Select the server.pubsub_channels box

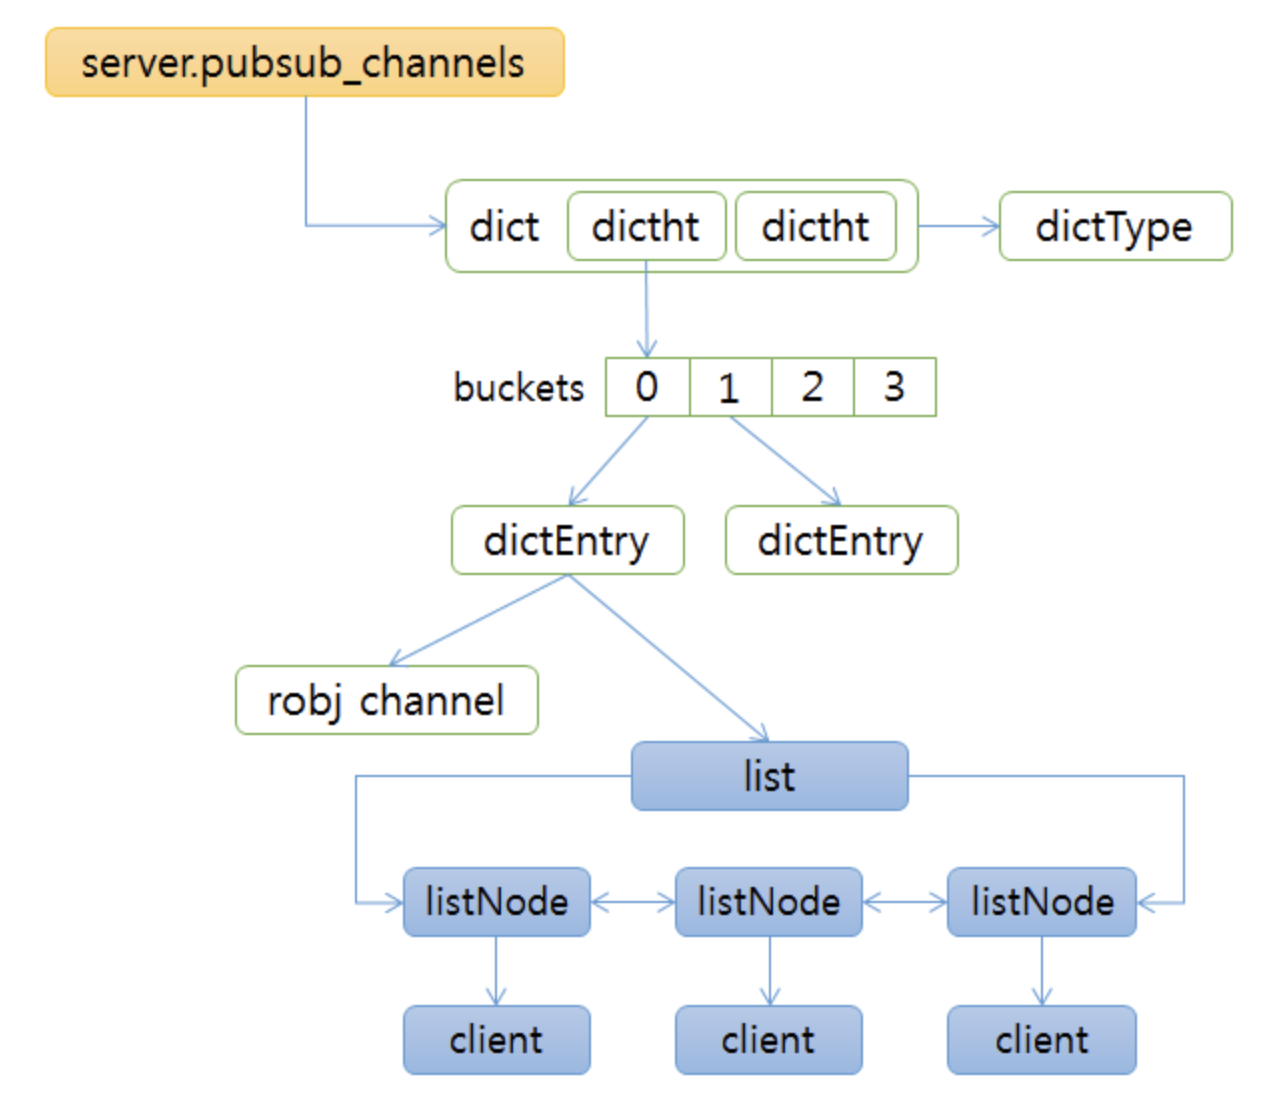(305, 62)
